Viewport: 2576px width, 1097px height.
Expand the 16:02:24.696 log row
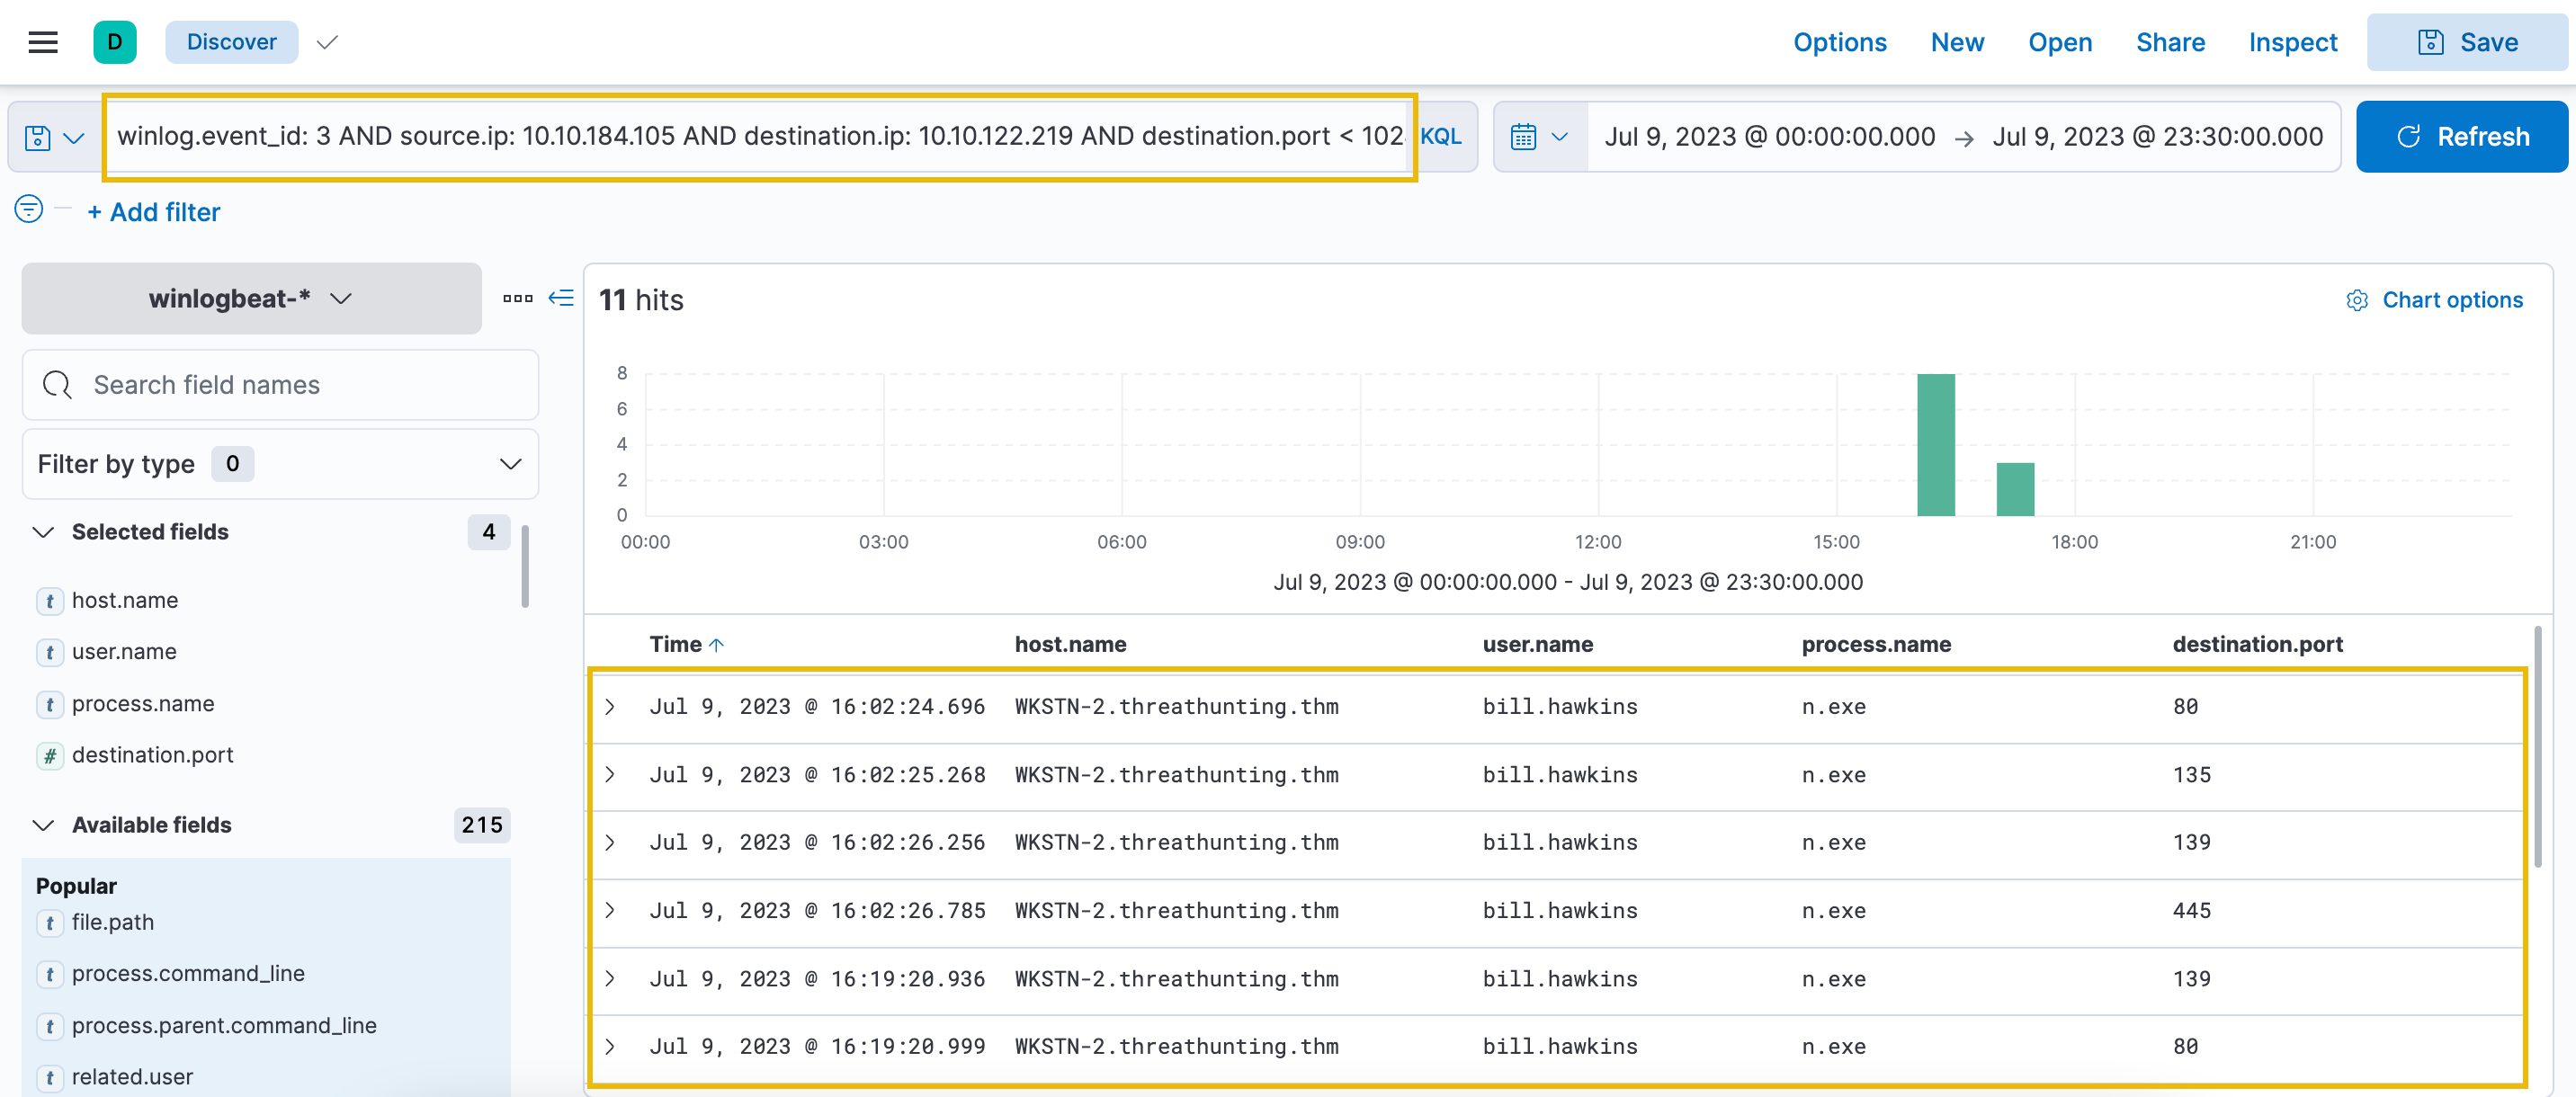point(610,707)
